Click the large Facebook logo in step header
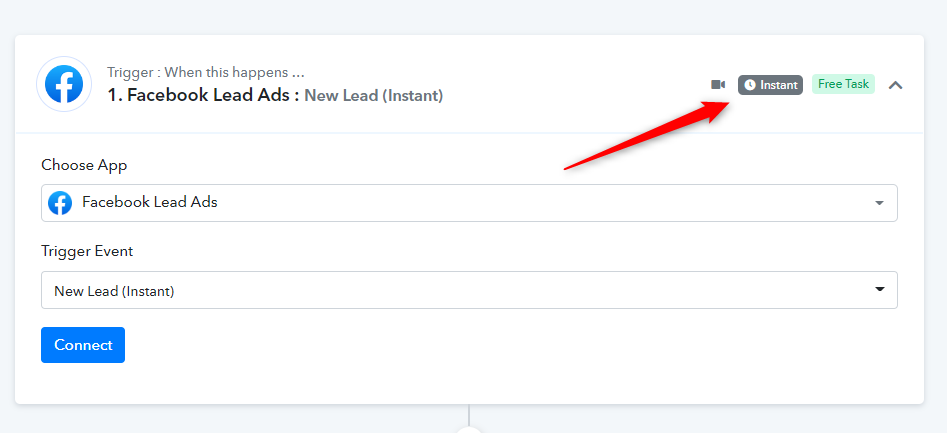 [64, 84]
